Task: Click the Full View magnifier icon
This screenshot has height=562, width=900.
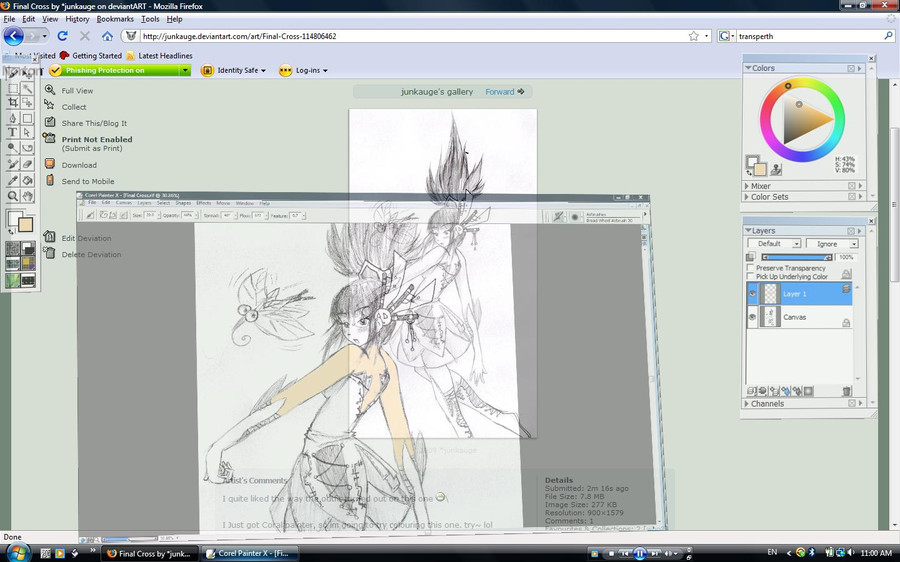Action: pyautogui.click(x=50, y=90)
